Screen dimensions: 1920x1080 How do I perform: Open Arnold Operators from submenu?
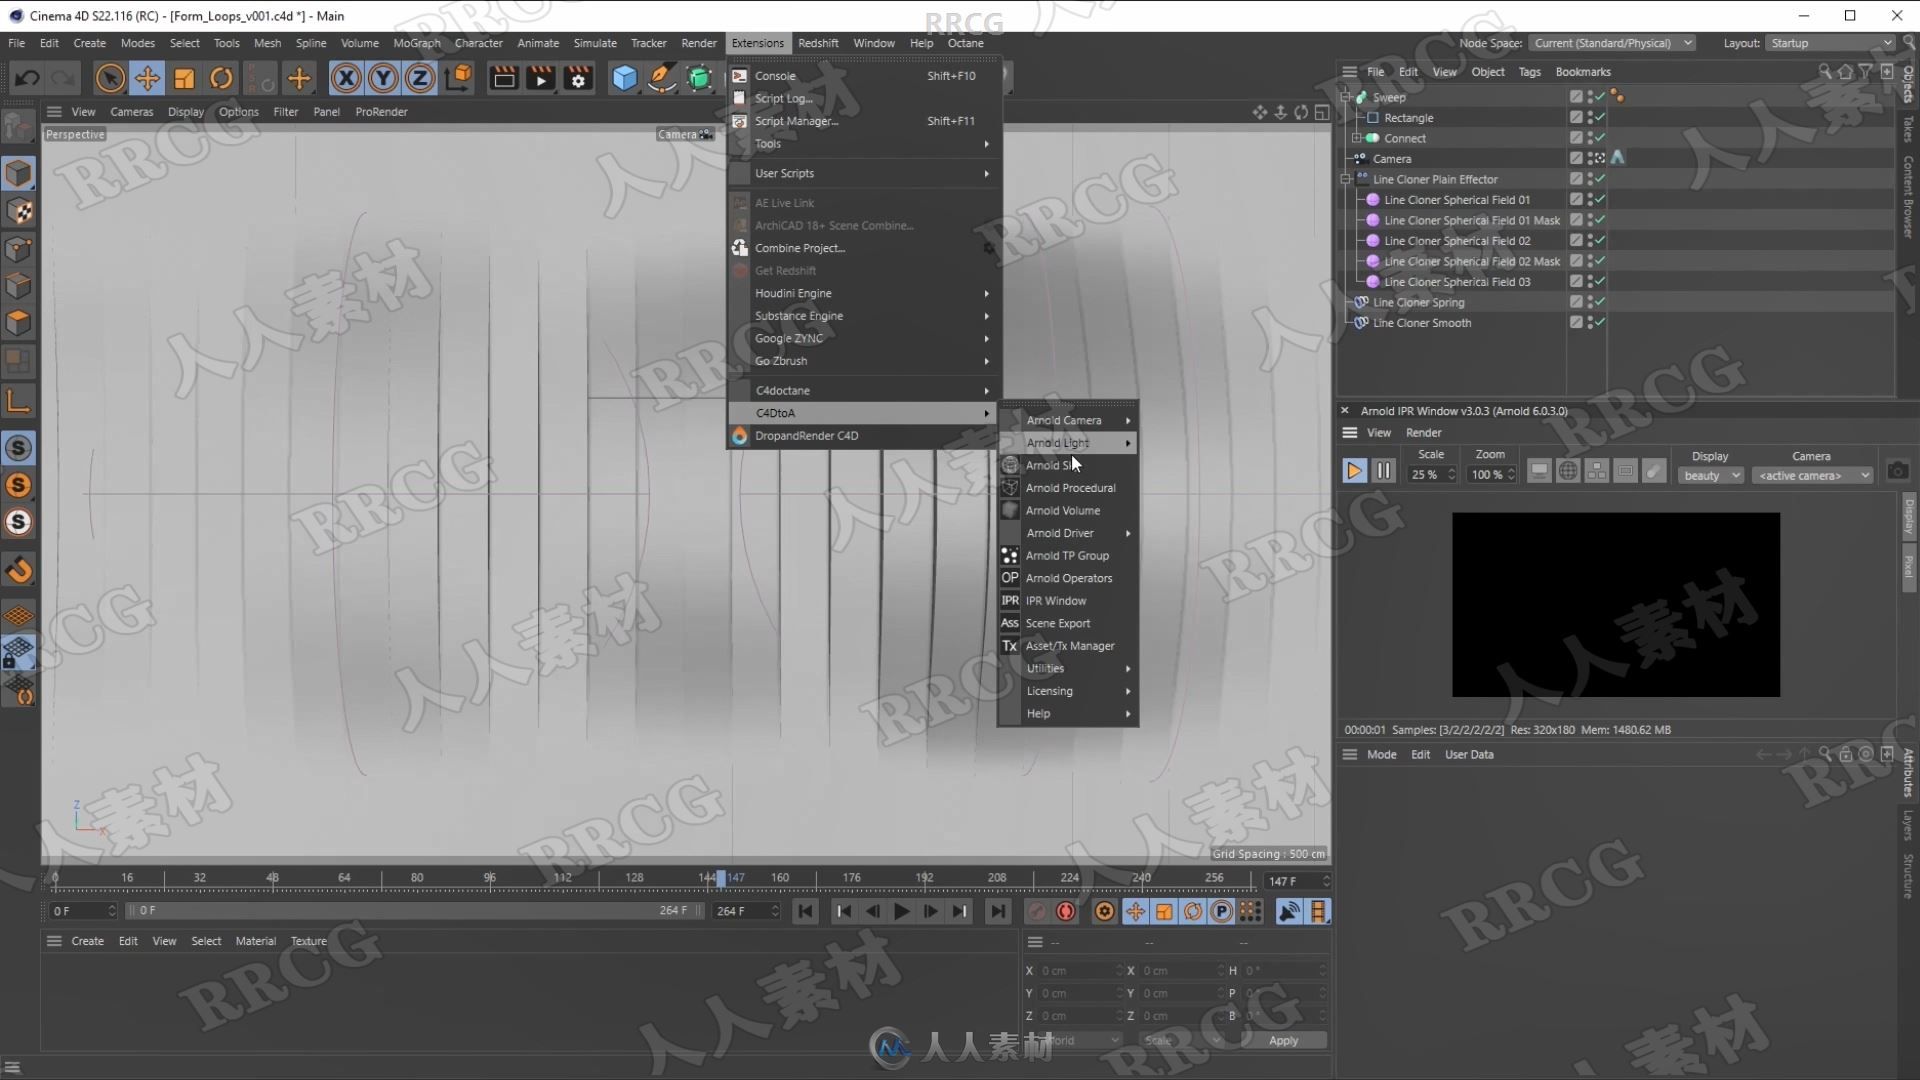click(x=1068, y=578)
